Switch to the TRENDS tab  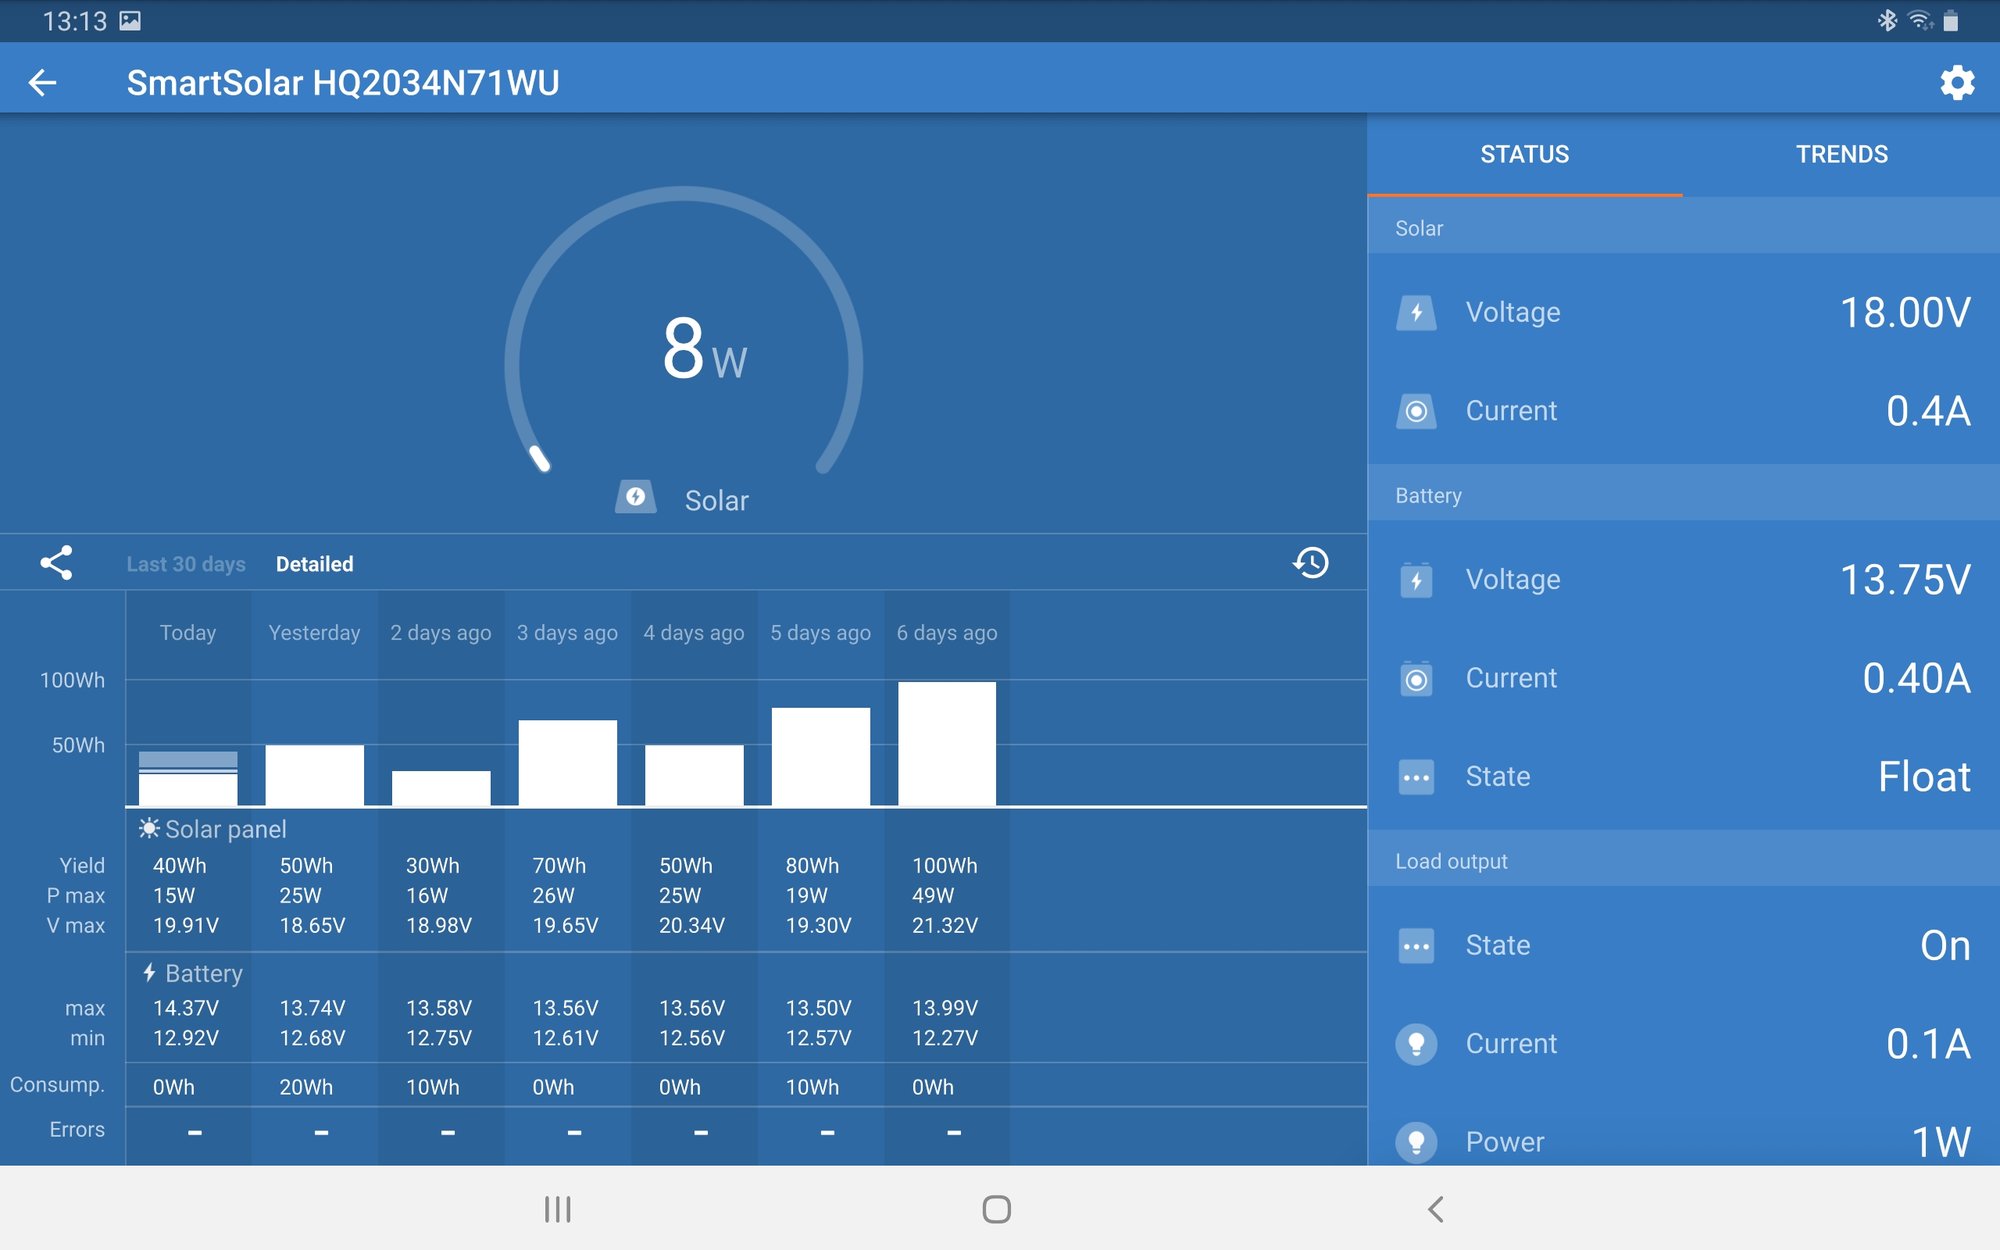pyautogui.click(x=1841, y=155)
